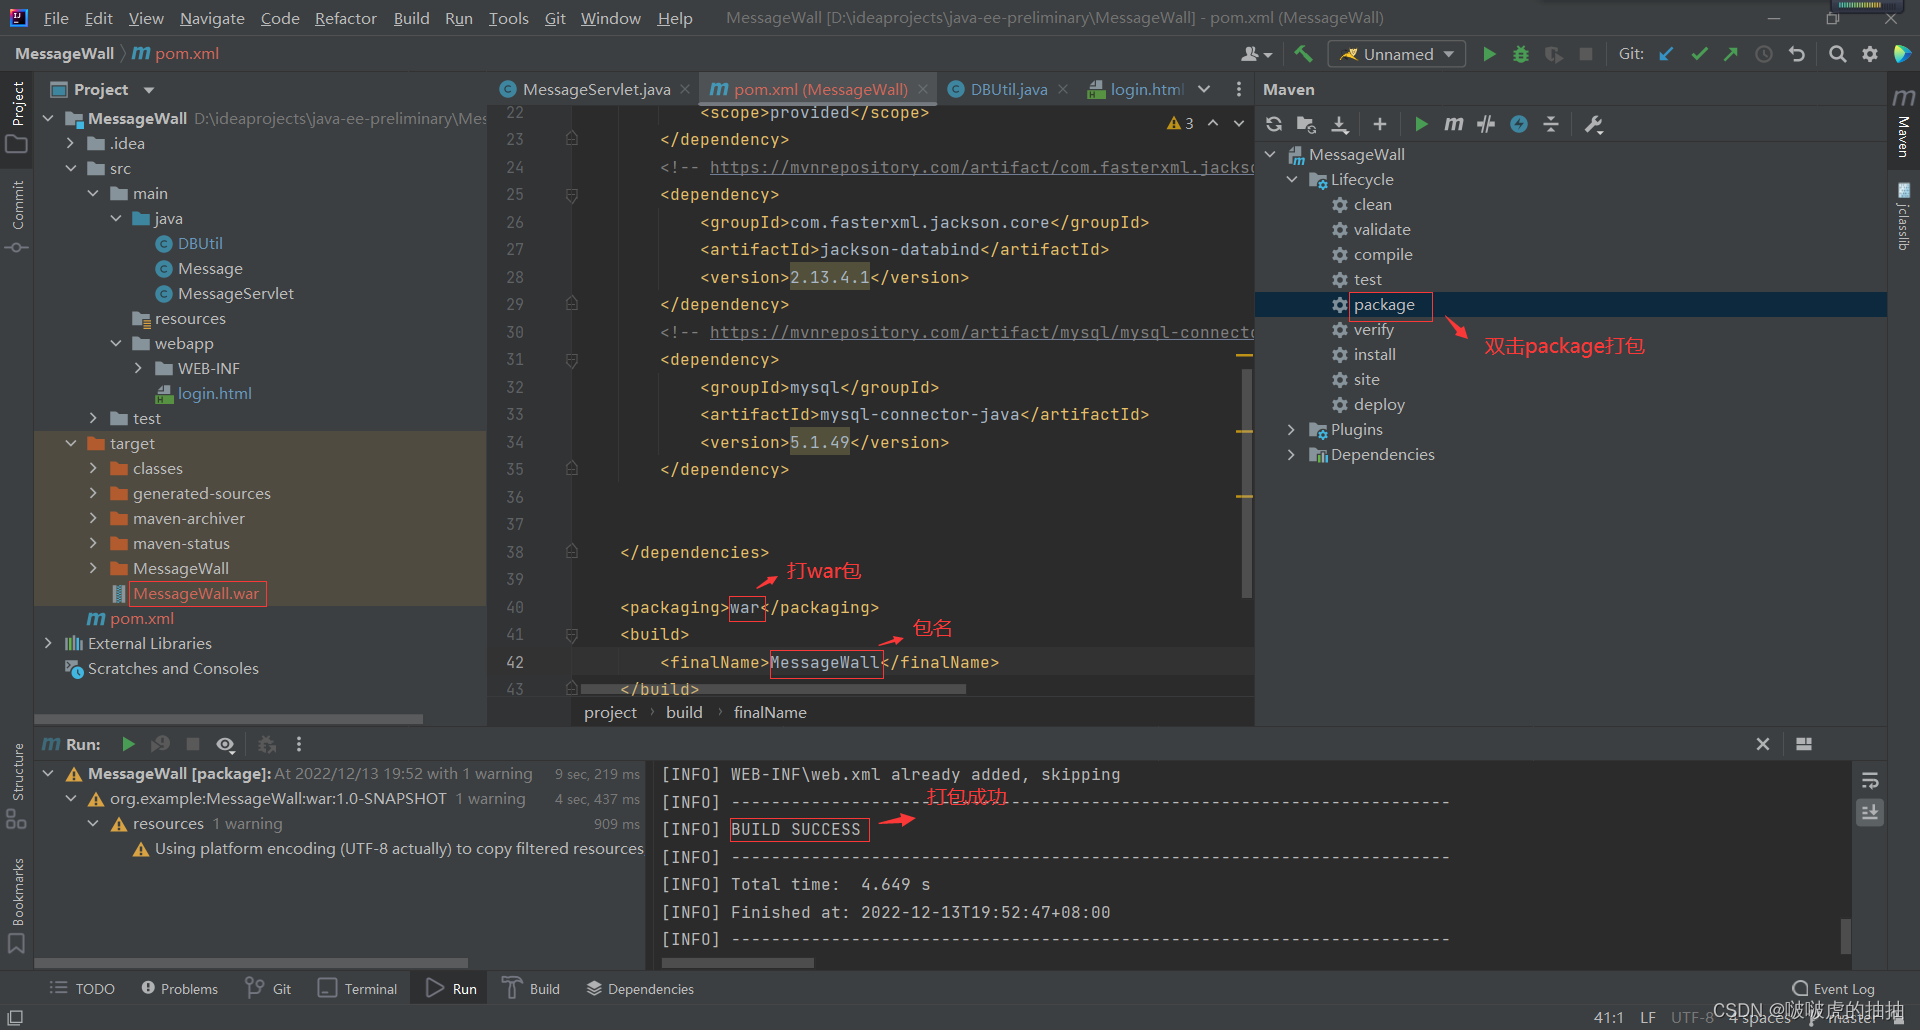Select the package lifecycle goal

pyautogui.click(x=1384, y=304)
